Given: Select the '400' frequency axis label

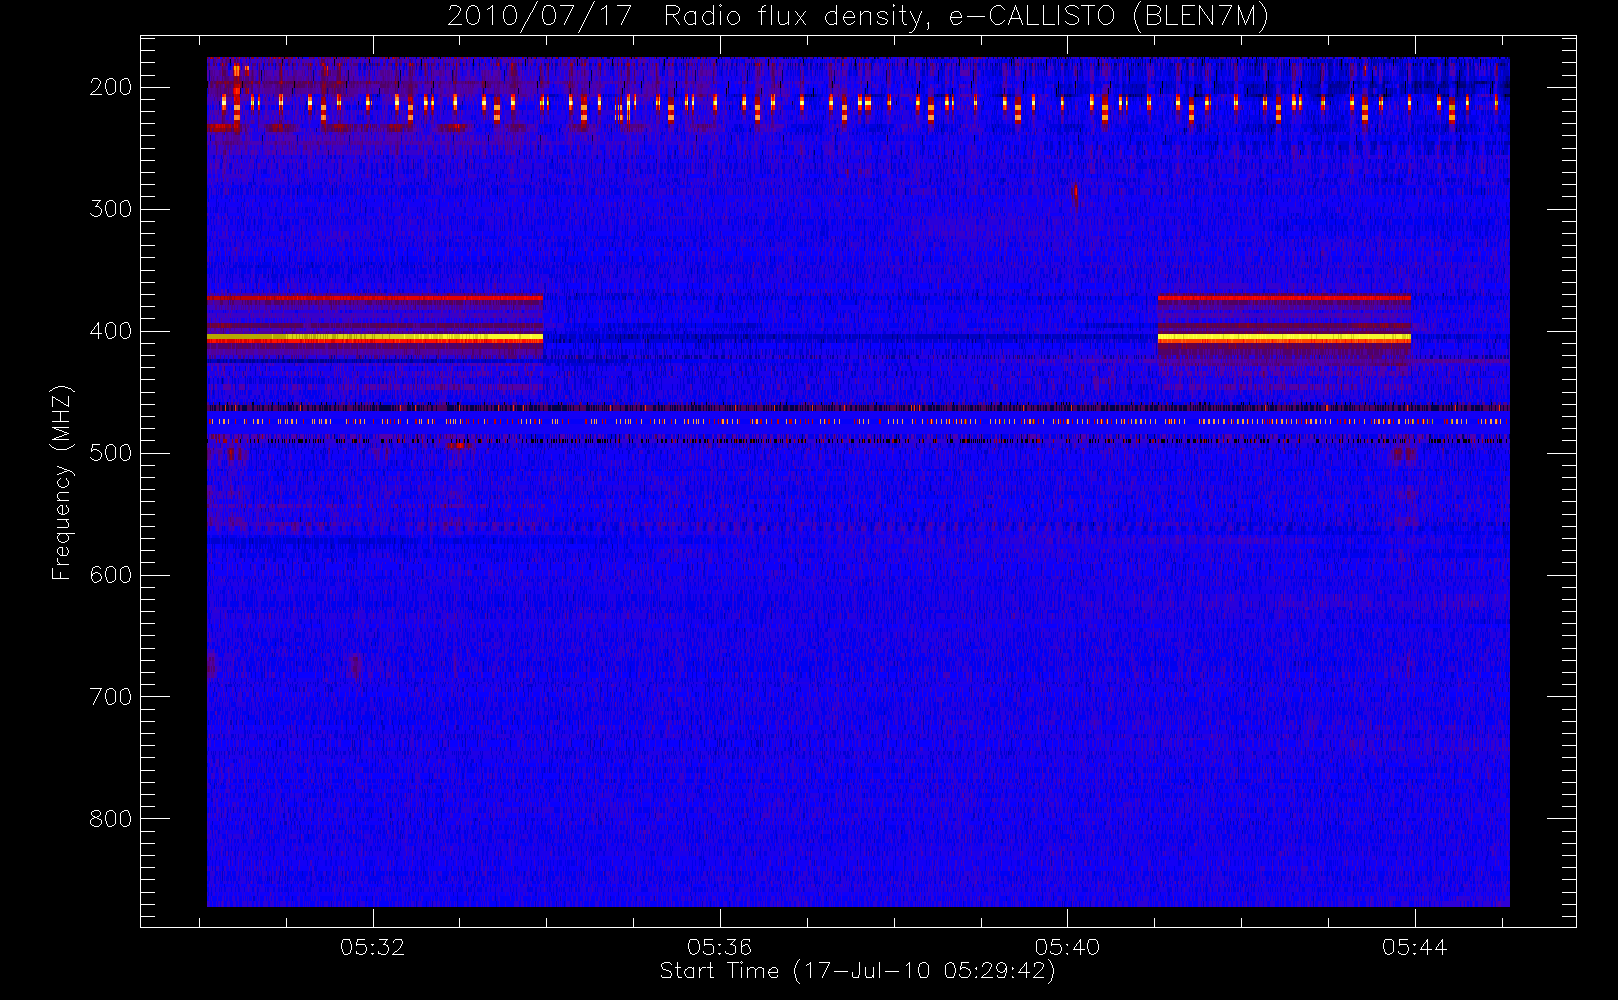Looking at the screenshot, I should 110,331.
